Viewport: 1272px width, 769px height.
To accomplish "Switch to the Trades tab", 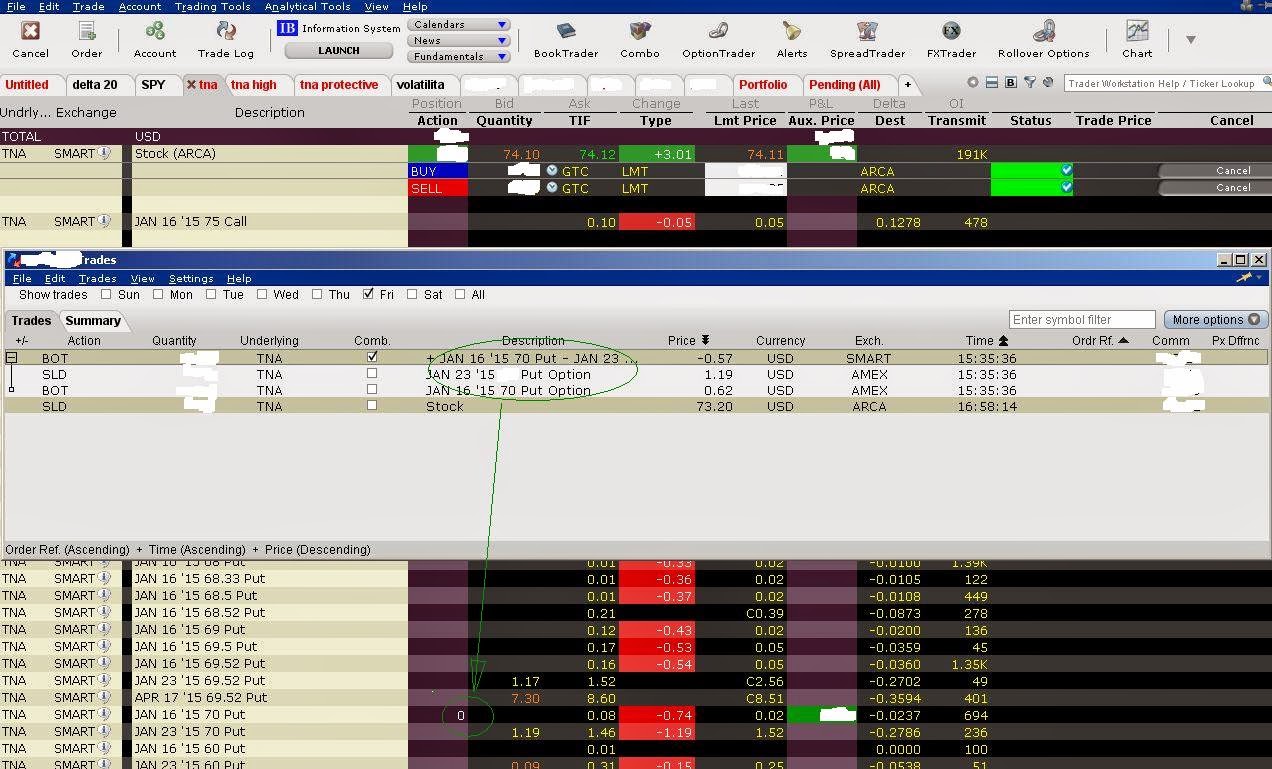I will click(31, 320).
